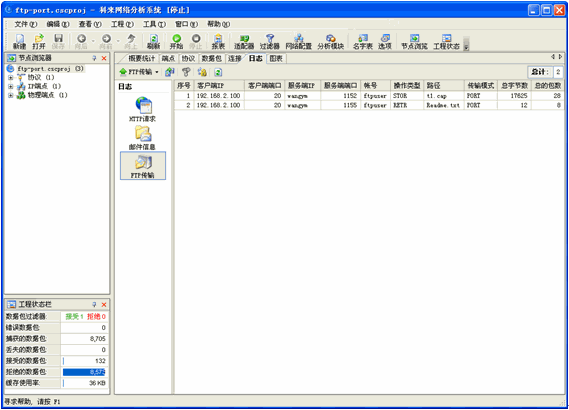
Task: Open the back (向后) history dropdown arrow
Action: point(93,42)
